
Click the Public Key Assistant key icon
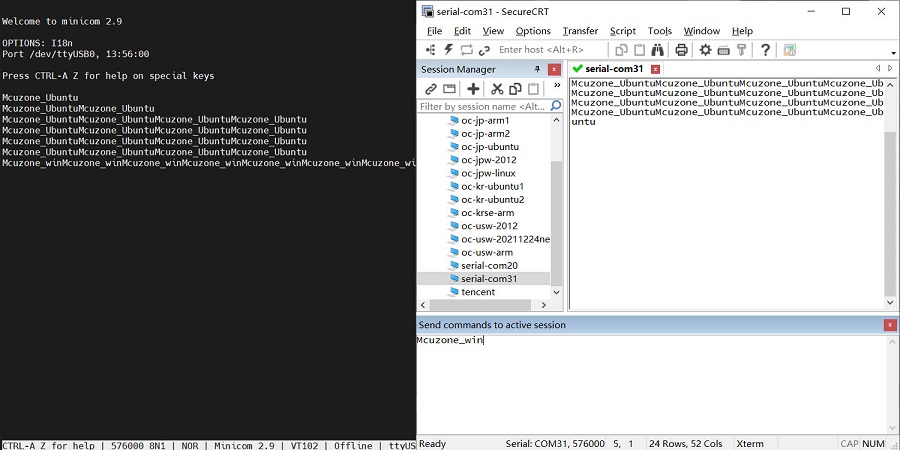(741, 50)
